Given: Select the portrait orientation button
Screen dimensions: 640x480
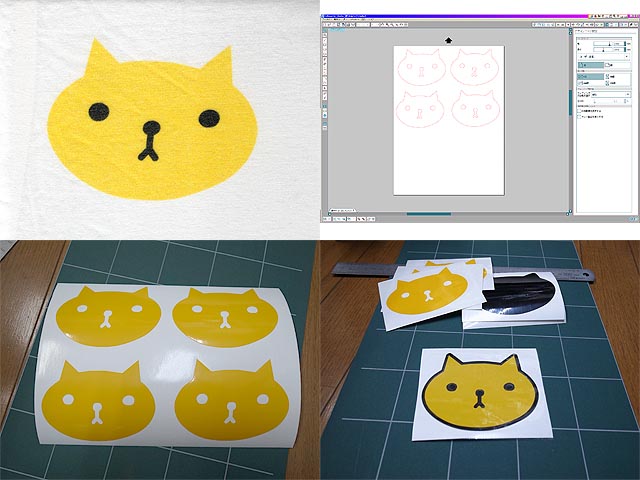Looking at the screenshot, I should (591, 65).
